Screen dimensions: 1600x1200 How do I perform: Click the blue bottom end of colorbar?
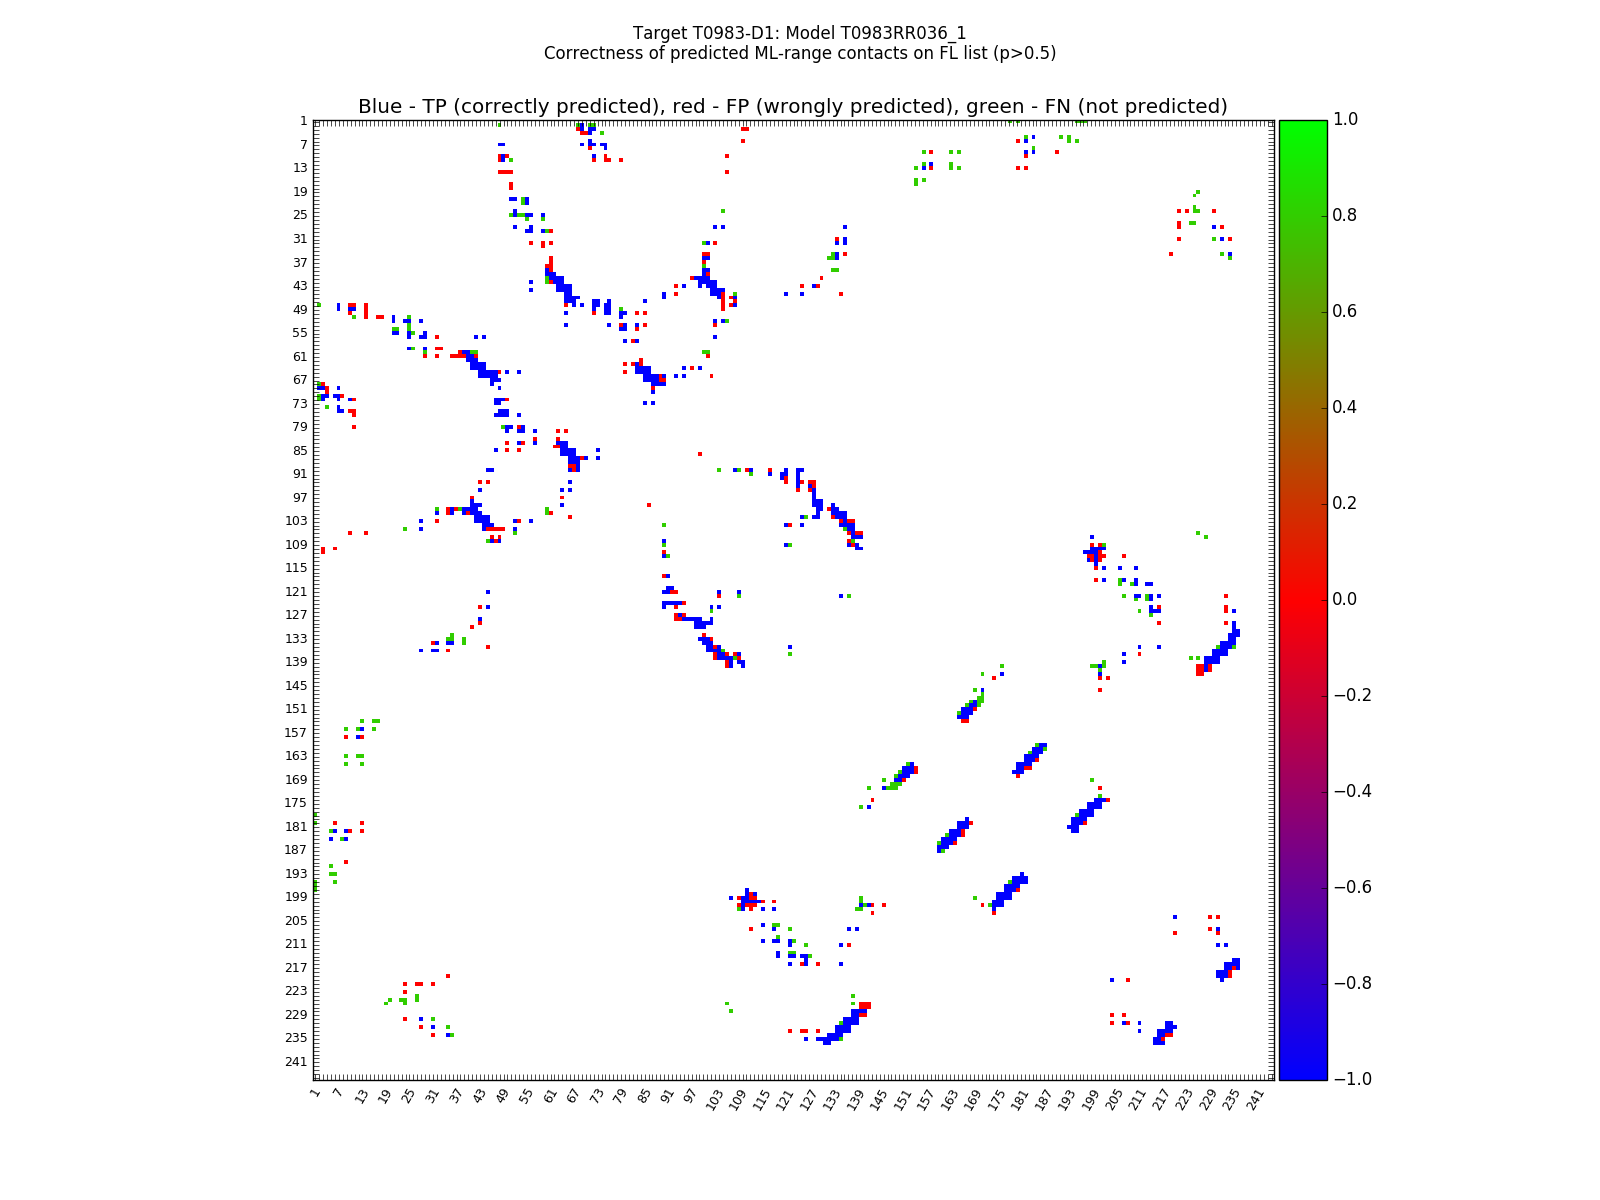pos(1302,1074)
